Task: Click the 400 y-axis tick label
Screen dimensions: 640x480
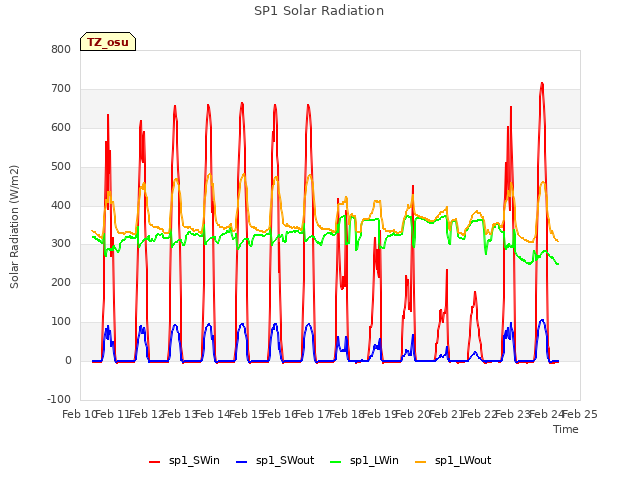Action: 61,205
